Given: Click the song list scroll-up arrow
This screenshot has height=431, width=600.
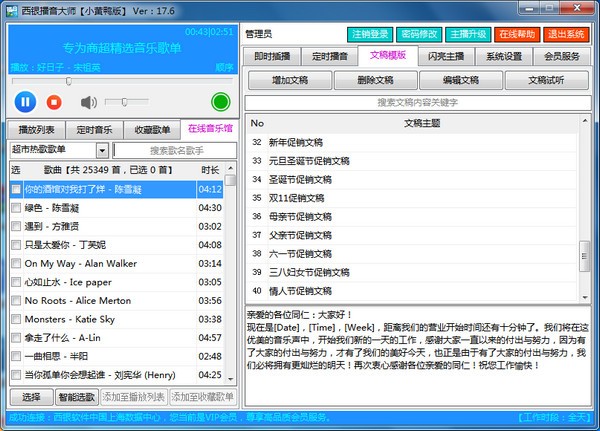Looking at the screenshot, I should [230, 168].
